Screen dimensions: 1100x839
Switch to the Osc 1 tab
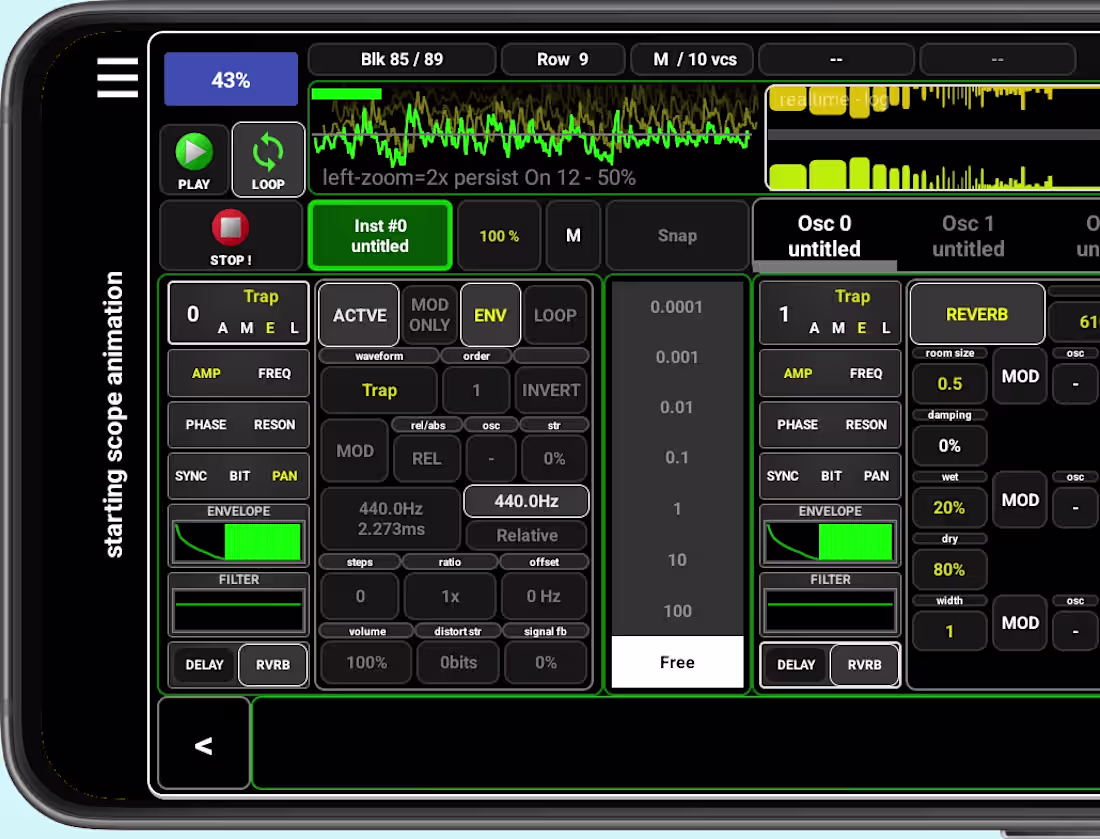[966, 235]
